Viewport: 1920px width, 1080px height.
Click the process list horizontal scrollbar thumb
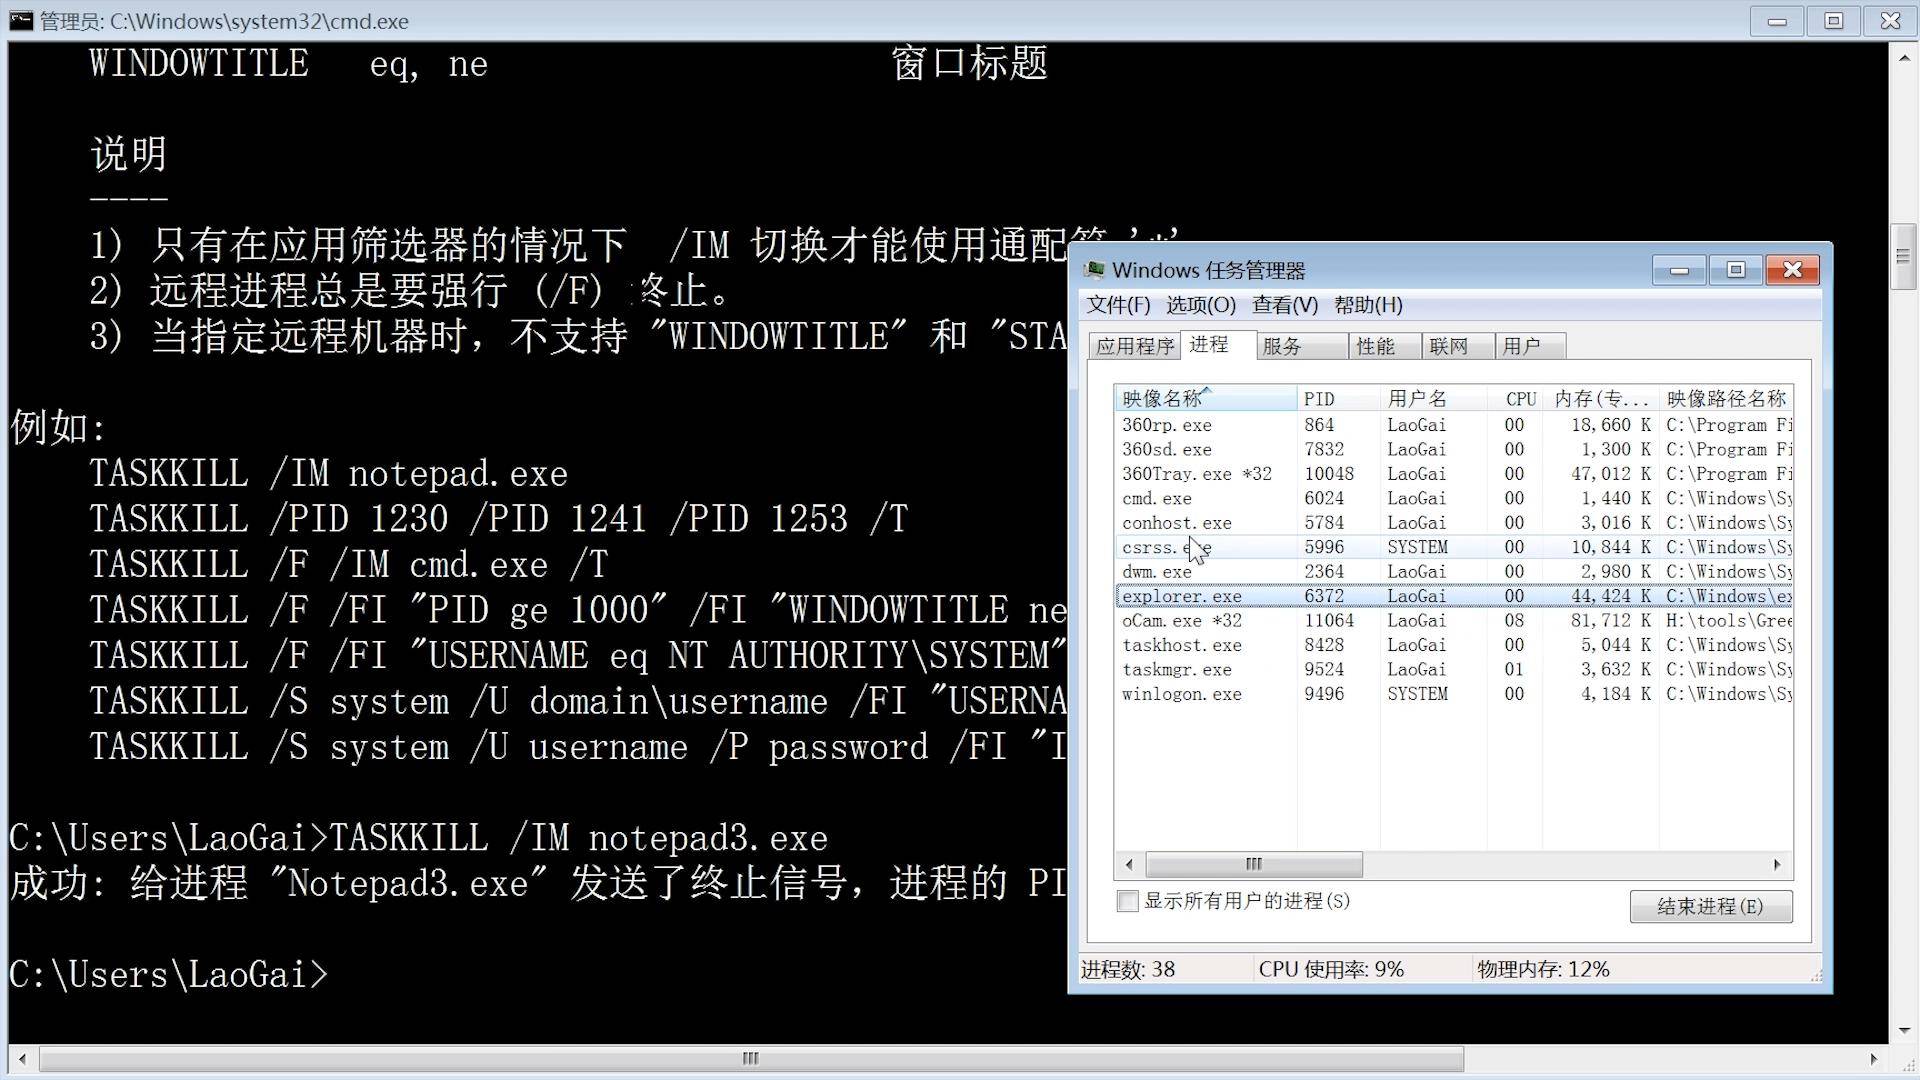pos(1253,864)
